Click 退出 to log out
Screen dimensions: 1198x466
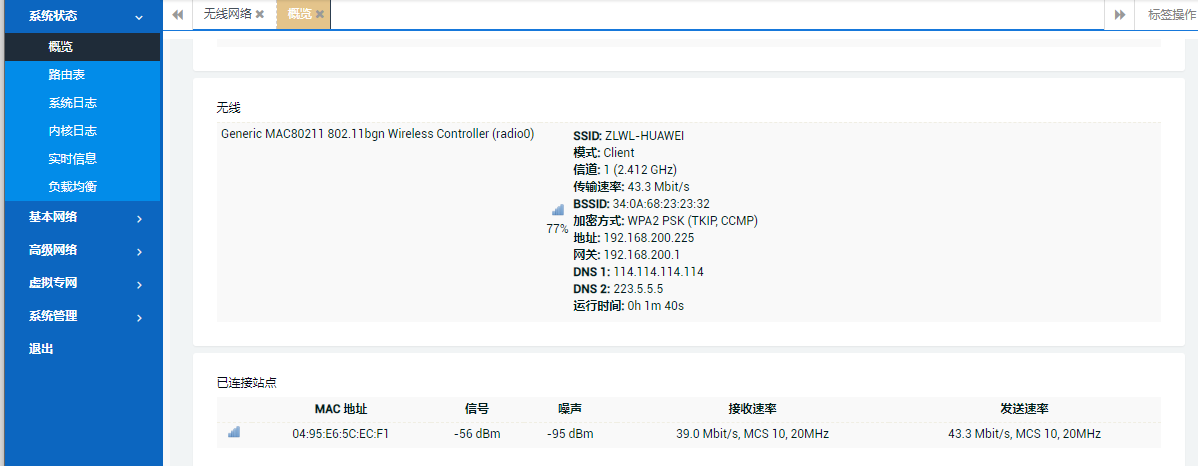tap(41, 349)
